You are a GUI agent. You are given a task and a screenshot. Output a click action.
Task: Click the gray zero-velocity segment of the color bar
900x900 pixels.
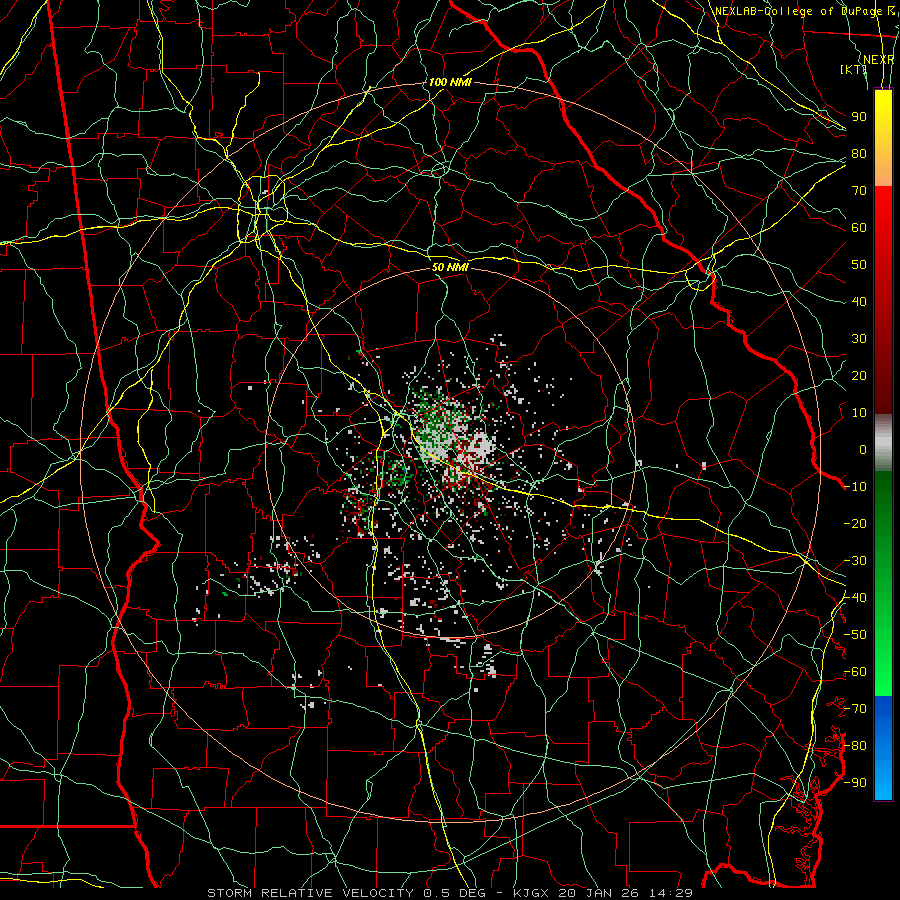point(883,443)
